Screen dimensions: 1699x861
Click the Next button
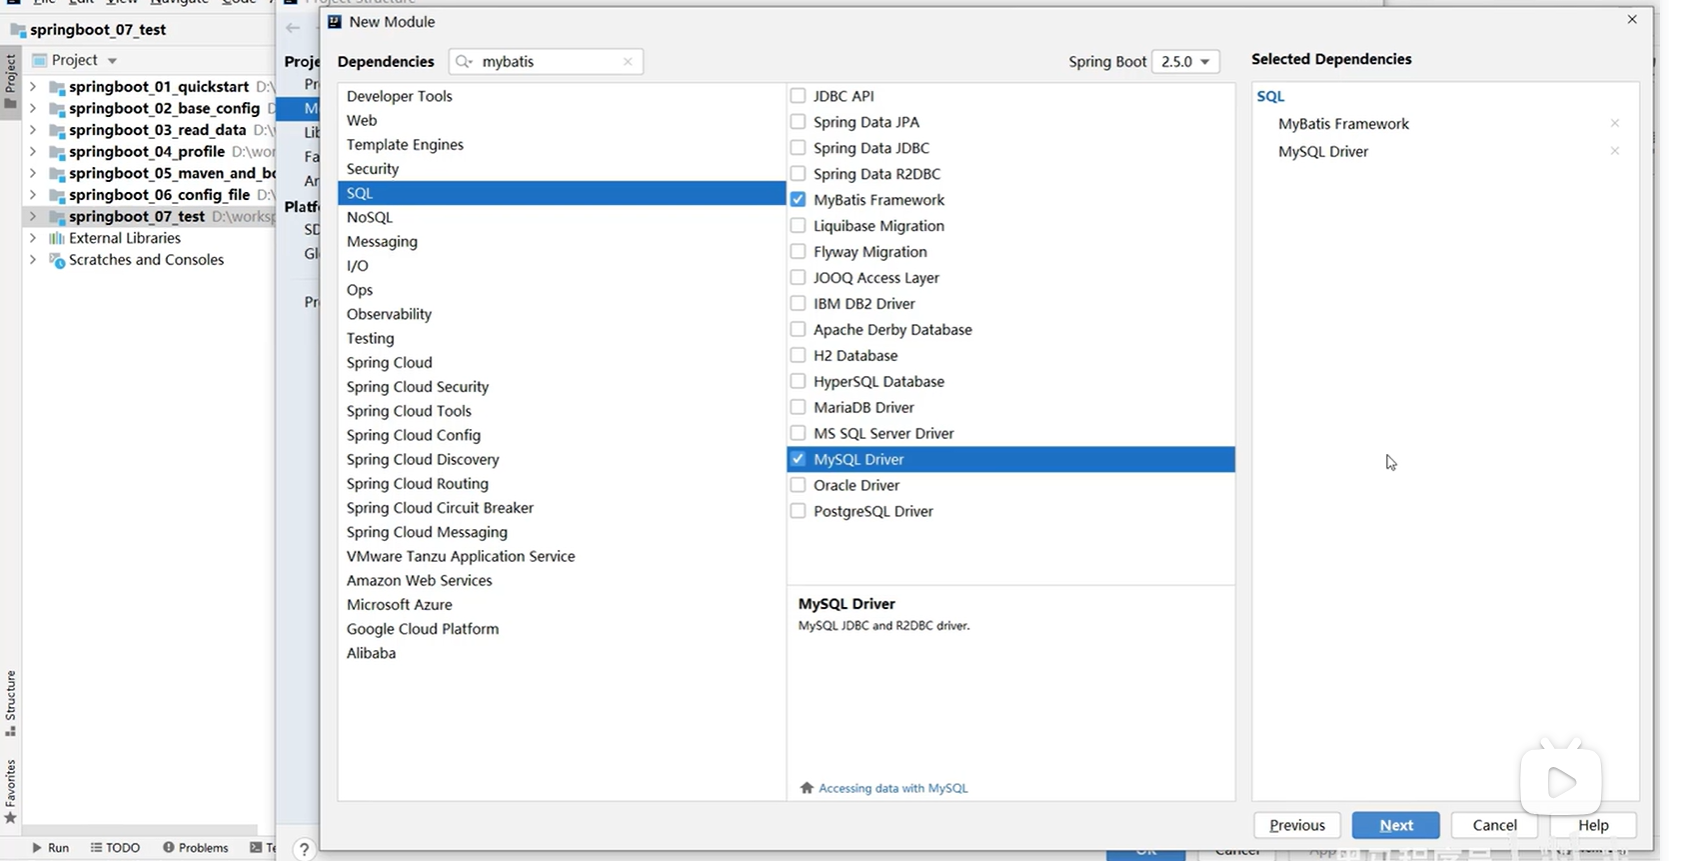1396,825
